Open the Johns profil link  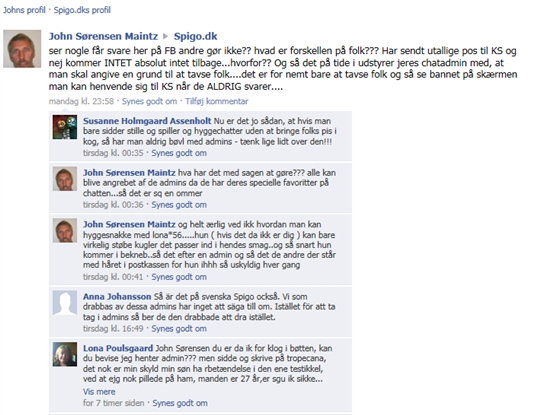(24, 10)
